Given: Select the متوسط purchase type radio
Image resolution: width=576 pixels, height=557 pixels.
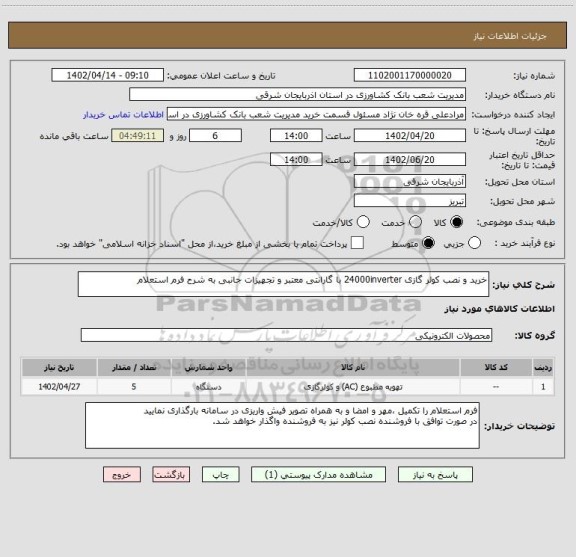Looking at the screenshot, I should (x=428, y=243).
